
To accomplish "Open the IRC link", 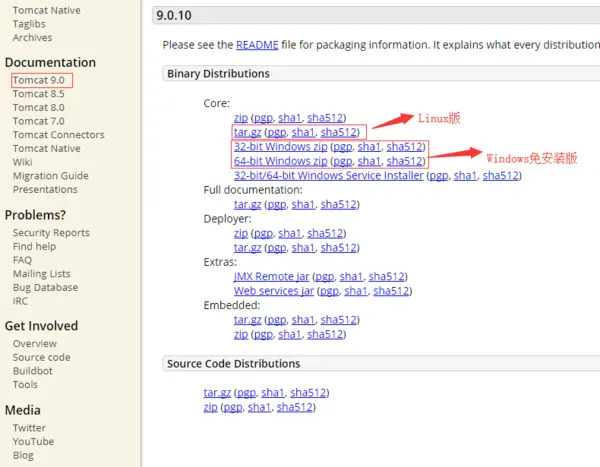I will tap(20, 301).
